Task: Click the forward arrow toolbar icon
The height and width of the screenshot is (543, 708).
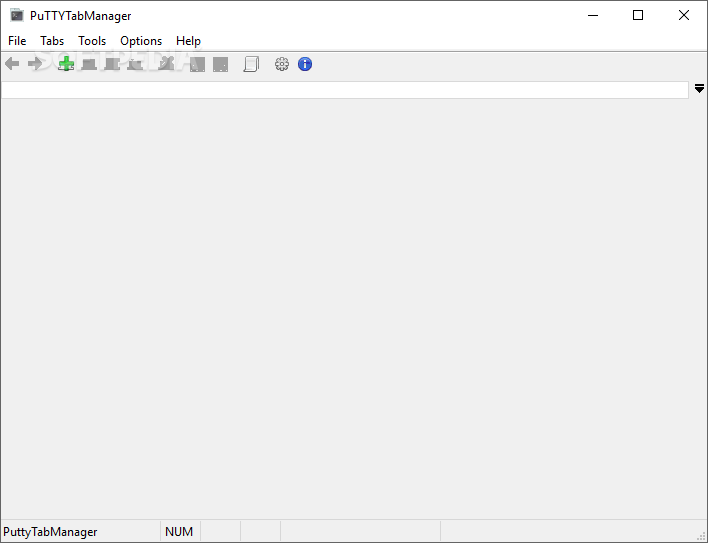Action: point(35,64)
